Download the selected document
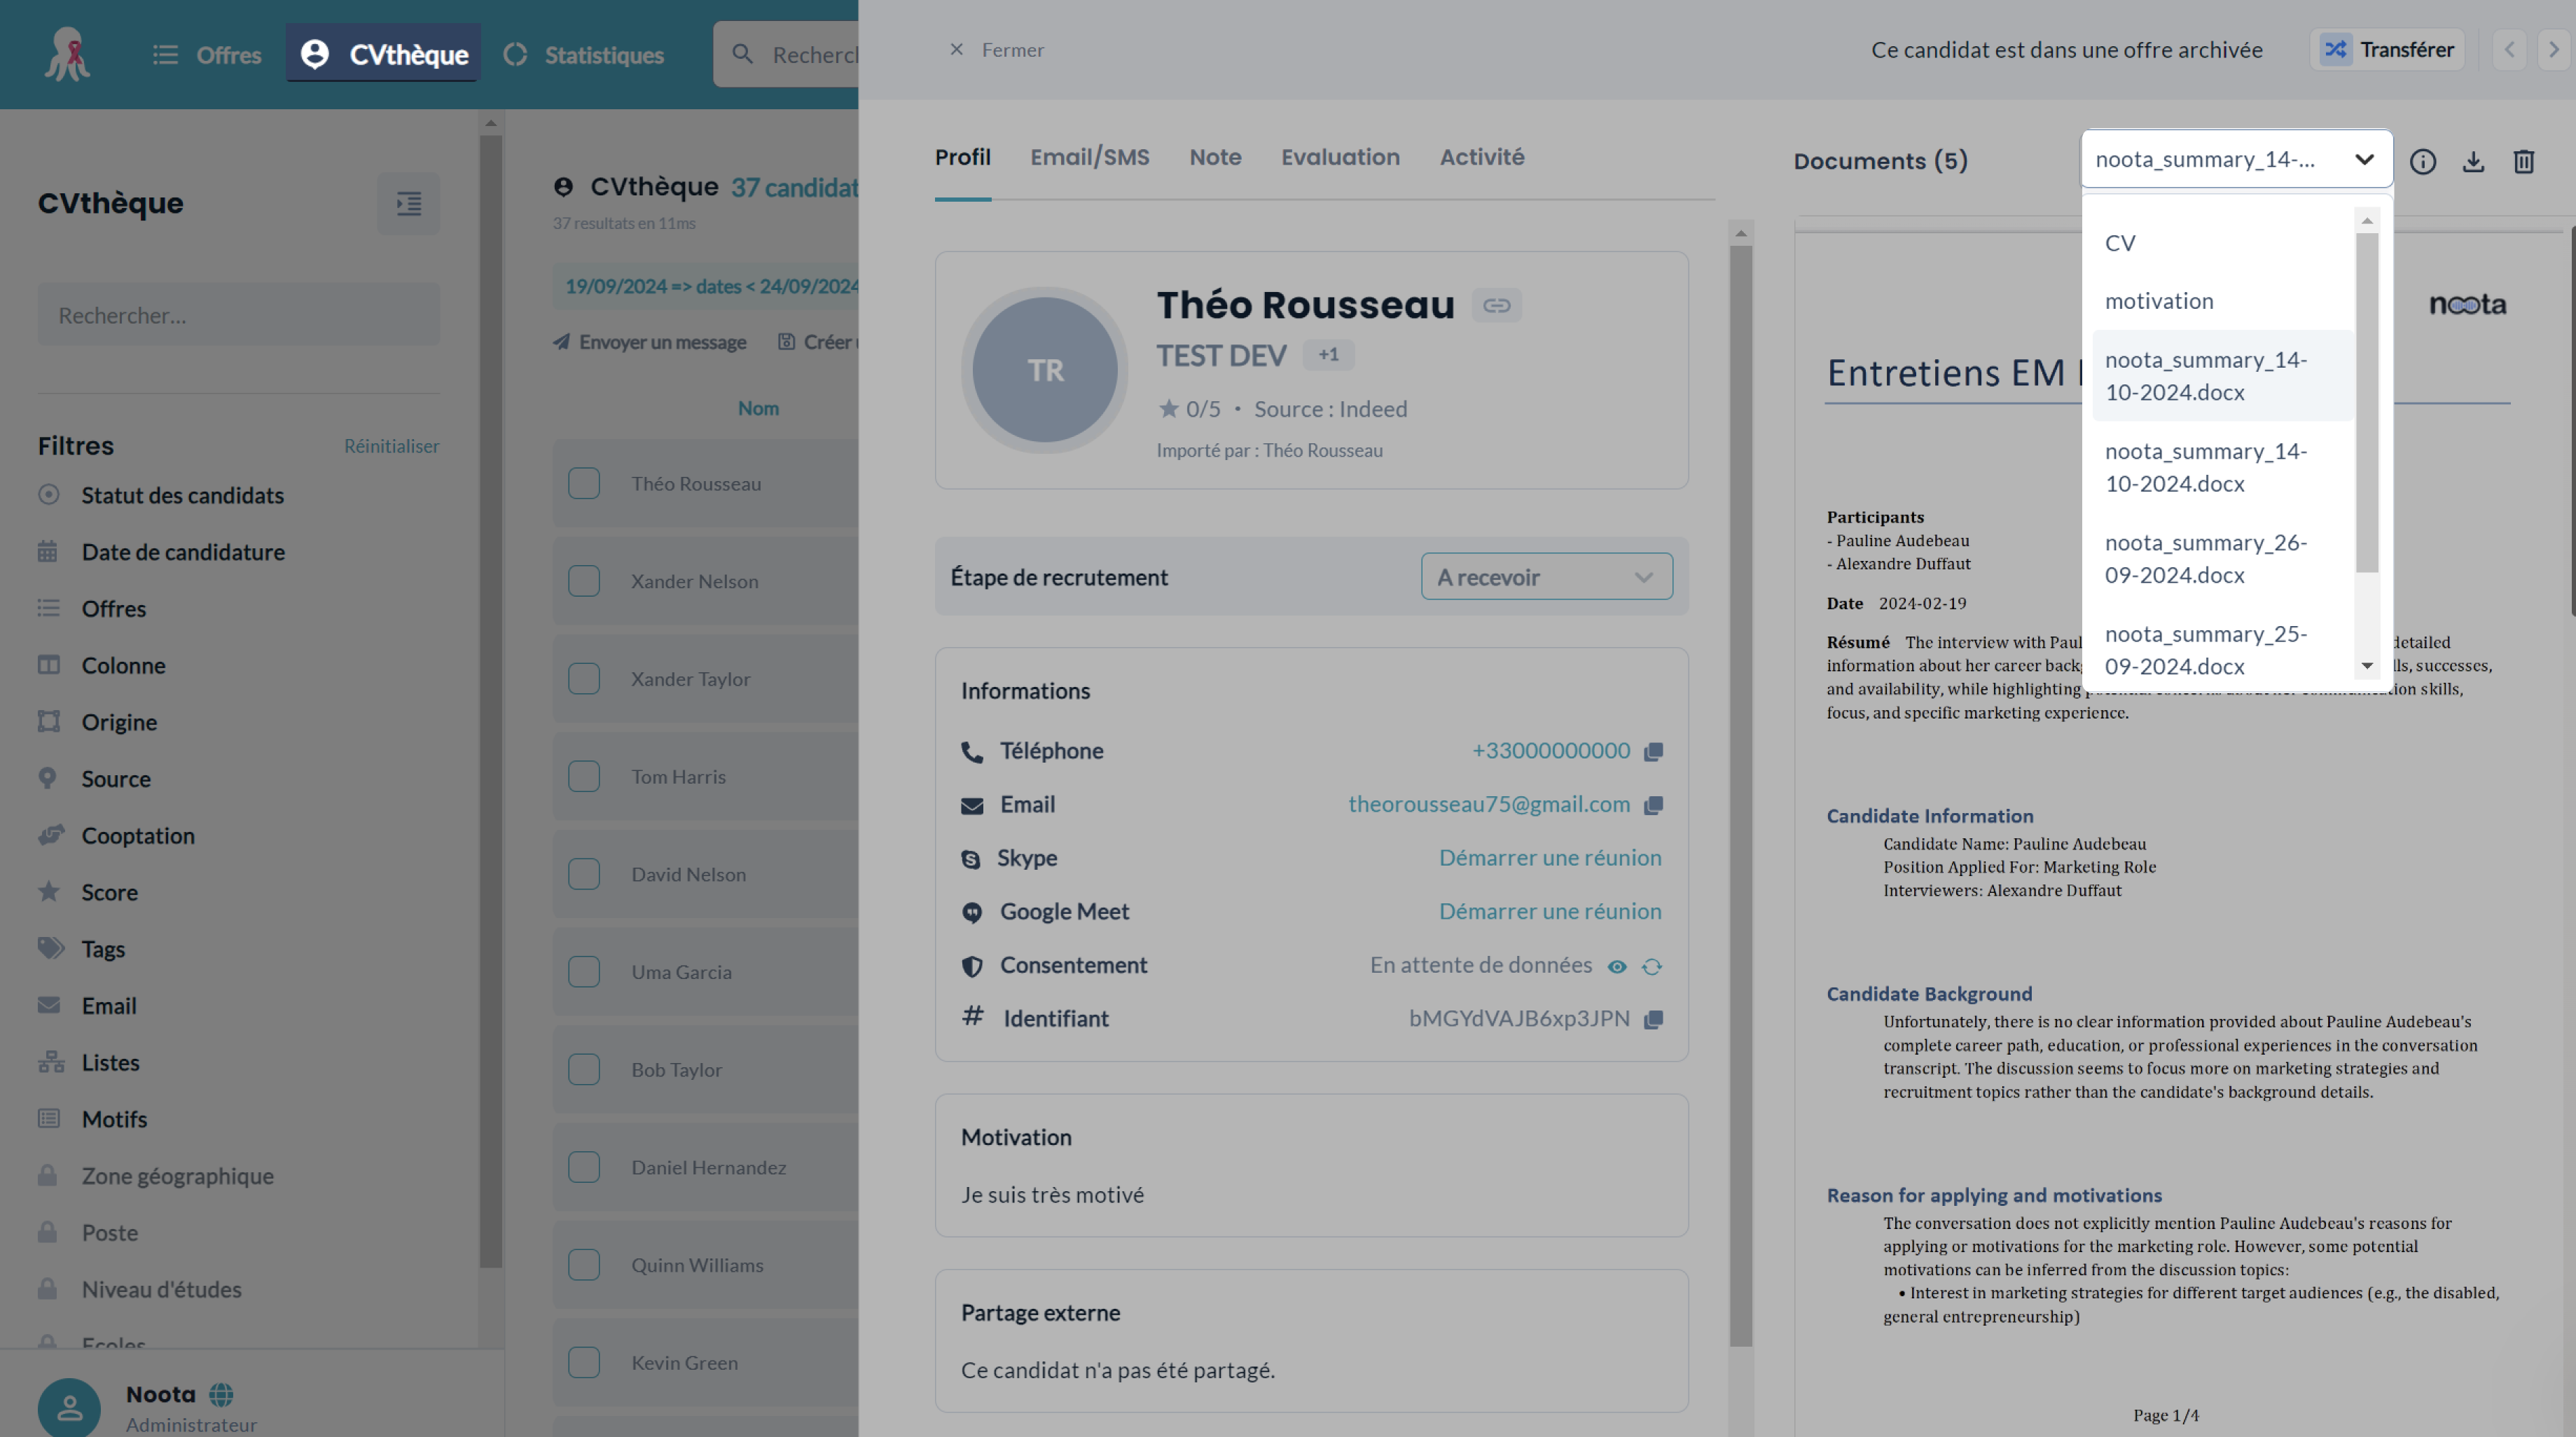2576x1437 pixels. tap(2473, 162)
